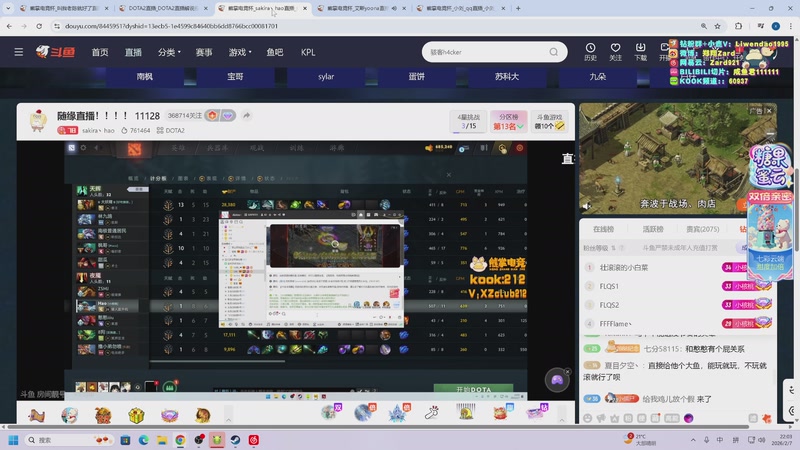Open the DOTA2 category link
The width and height of the screenshot is (800, 450).
[x=170, y=131]
